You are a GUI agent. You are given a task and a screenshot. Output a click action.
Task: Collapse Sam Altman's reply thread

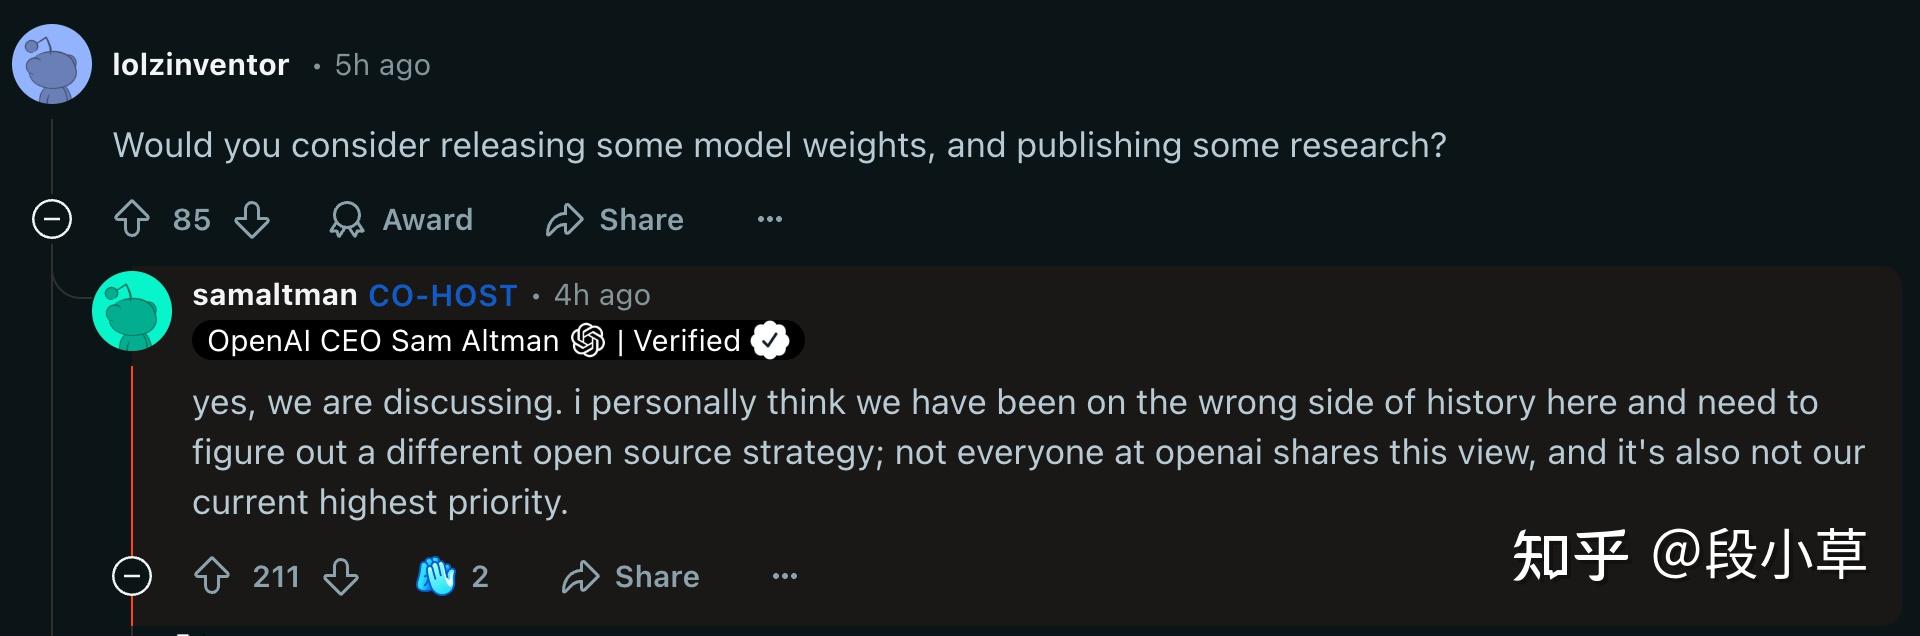[131, 576]
